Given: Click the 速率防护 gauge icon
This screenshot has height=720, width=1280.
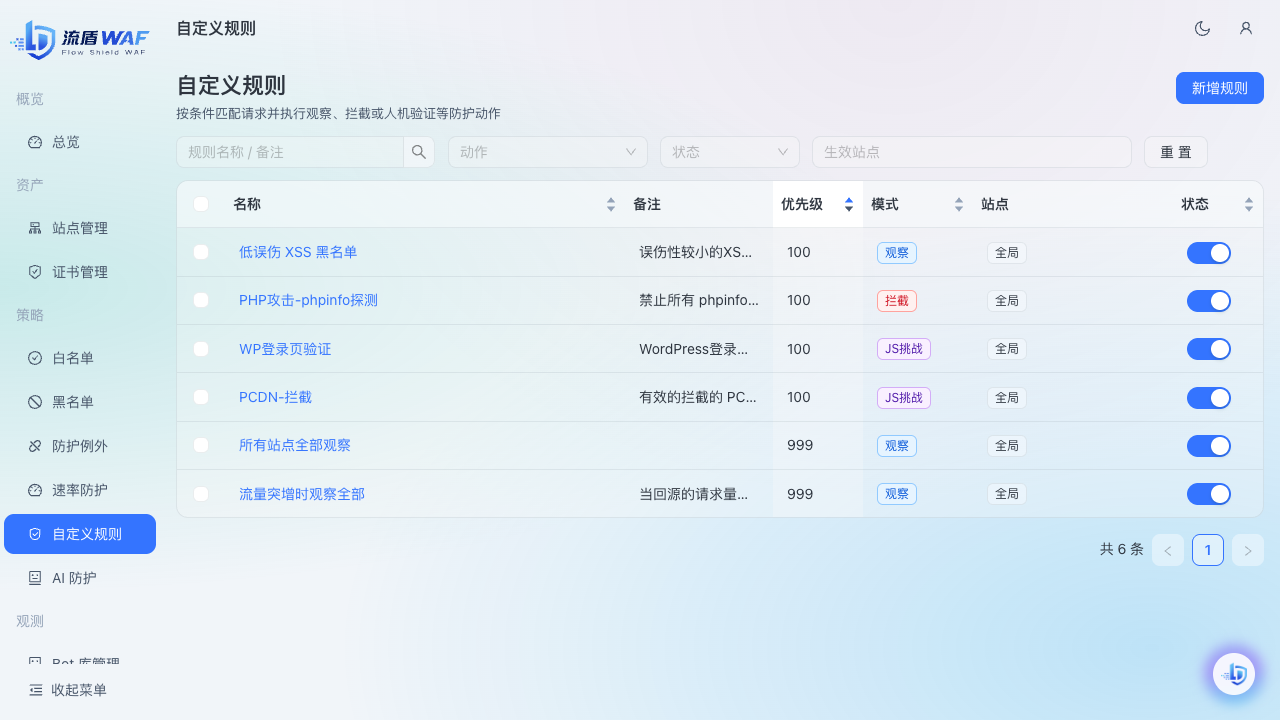Looking at the screenshot, I should pos(35,490).
